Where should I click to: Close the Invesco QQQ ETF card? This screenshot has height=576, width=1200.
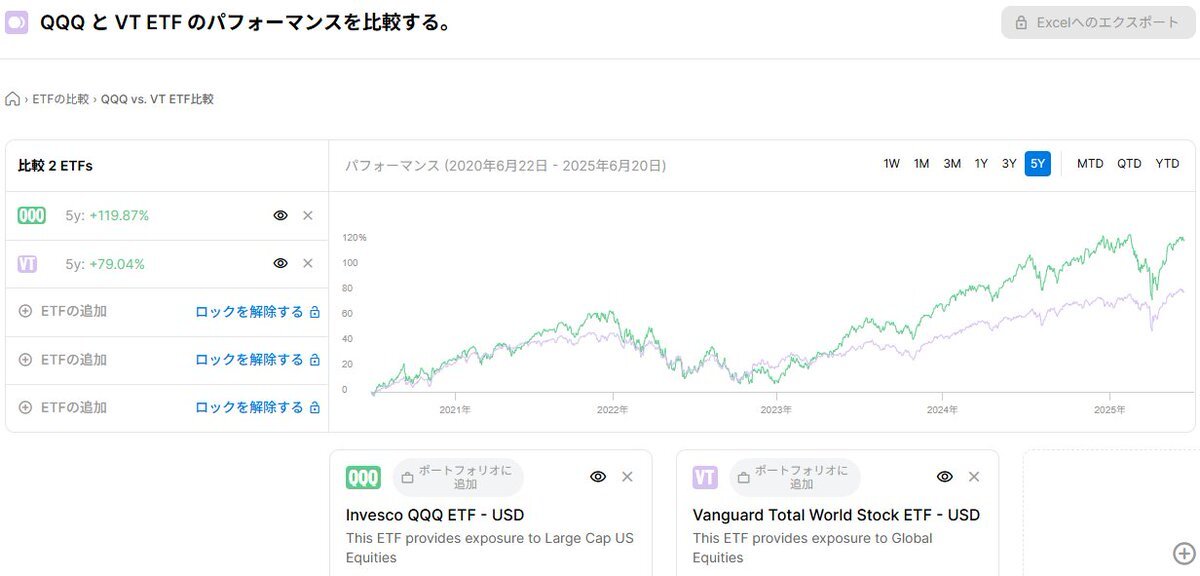[x=627, y=477]
